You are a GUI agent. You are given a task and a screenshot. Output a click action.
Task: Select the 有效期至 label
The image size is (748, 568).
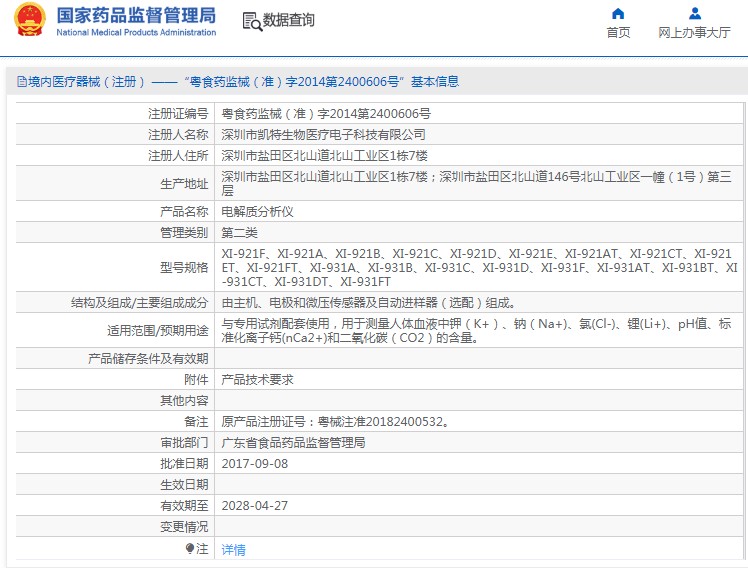coord(184,506)
